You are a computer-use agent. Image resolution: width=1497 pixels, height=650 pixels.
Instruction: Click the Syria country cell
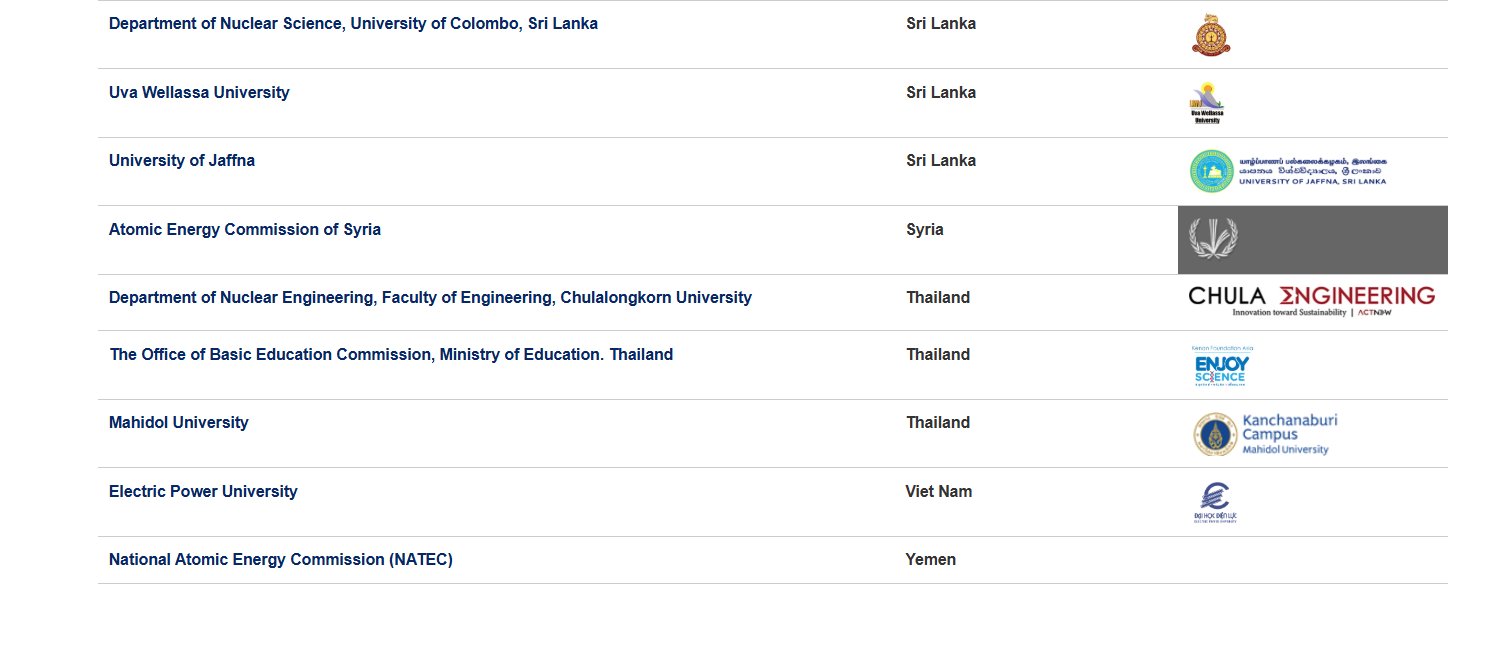925,229
